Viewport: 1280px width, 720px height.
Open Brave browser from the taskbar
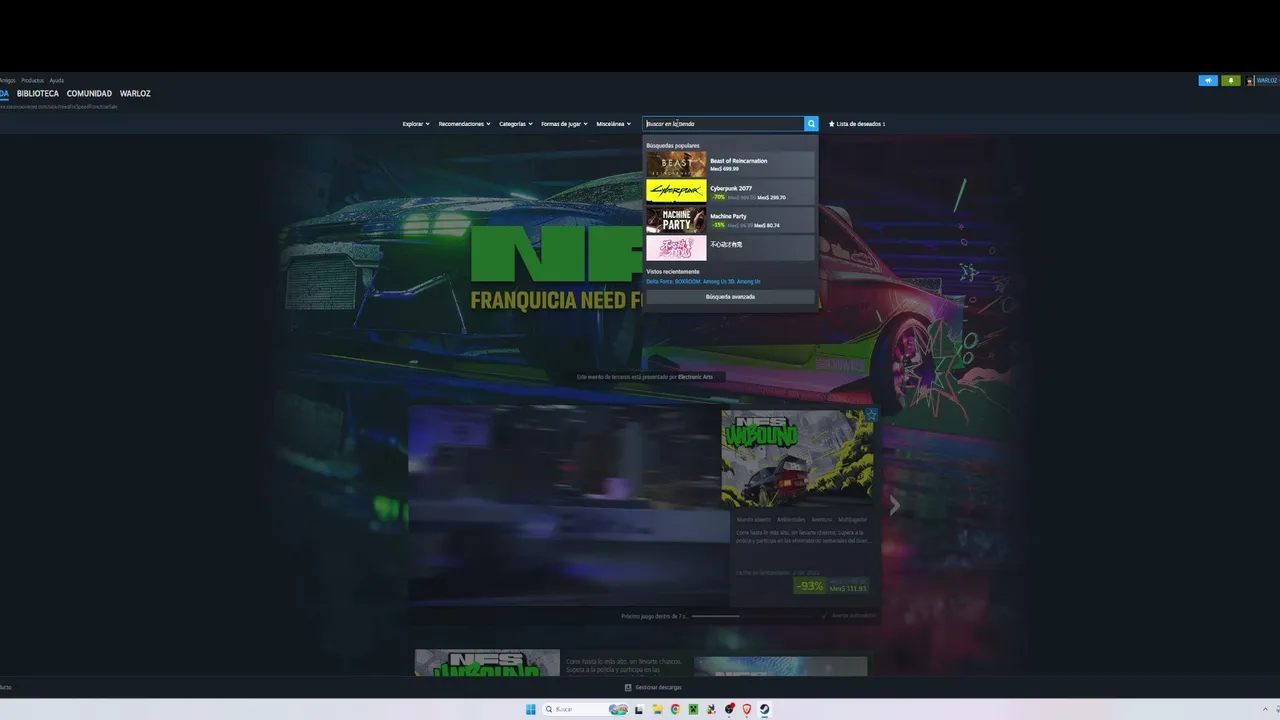(x=747, y=709)
